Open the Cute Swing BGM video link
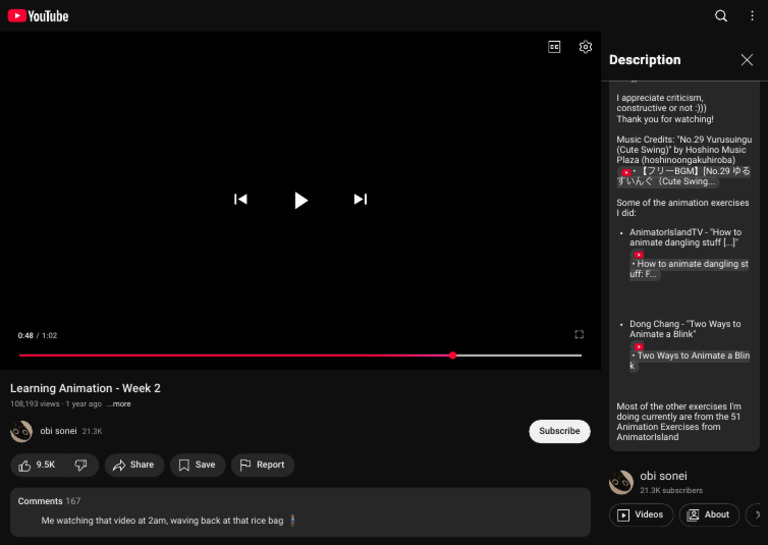Screen dimensions: 768x545 (683, 176)
